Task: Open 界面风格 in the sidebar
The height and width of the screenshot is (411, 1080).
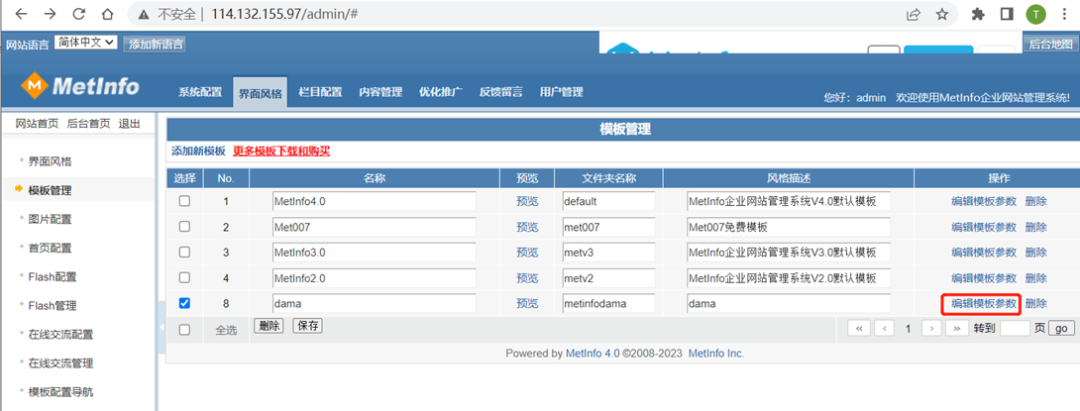Action: pos(50,162)
